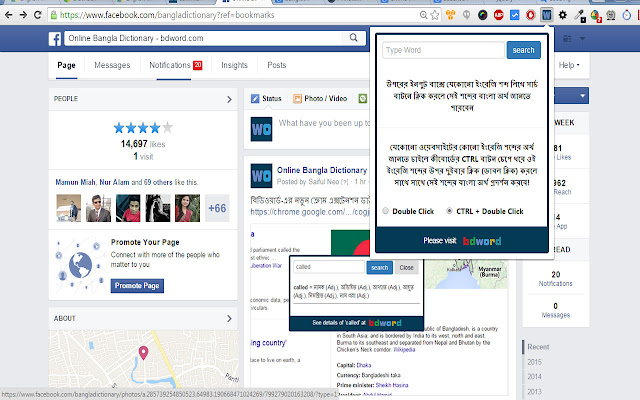Click the liker photo of woman in red

point(187,208)
